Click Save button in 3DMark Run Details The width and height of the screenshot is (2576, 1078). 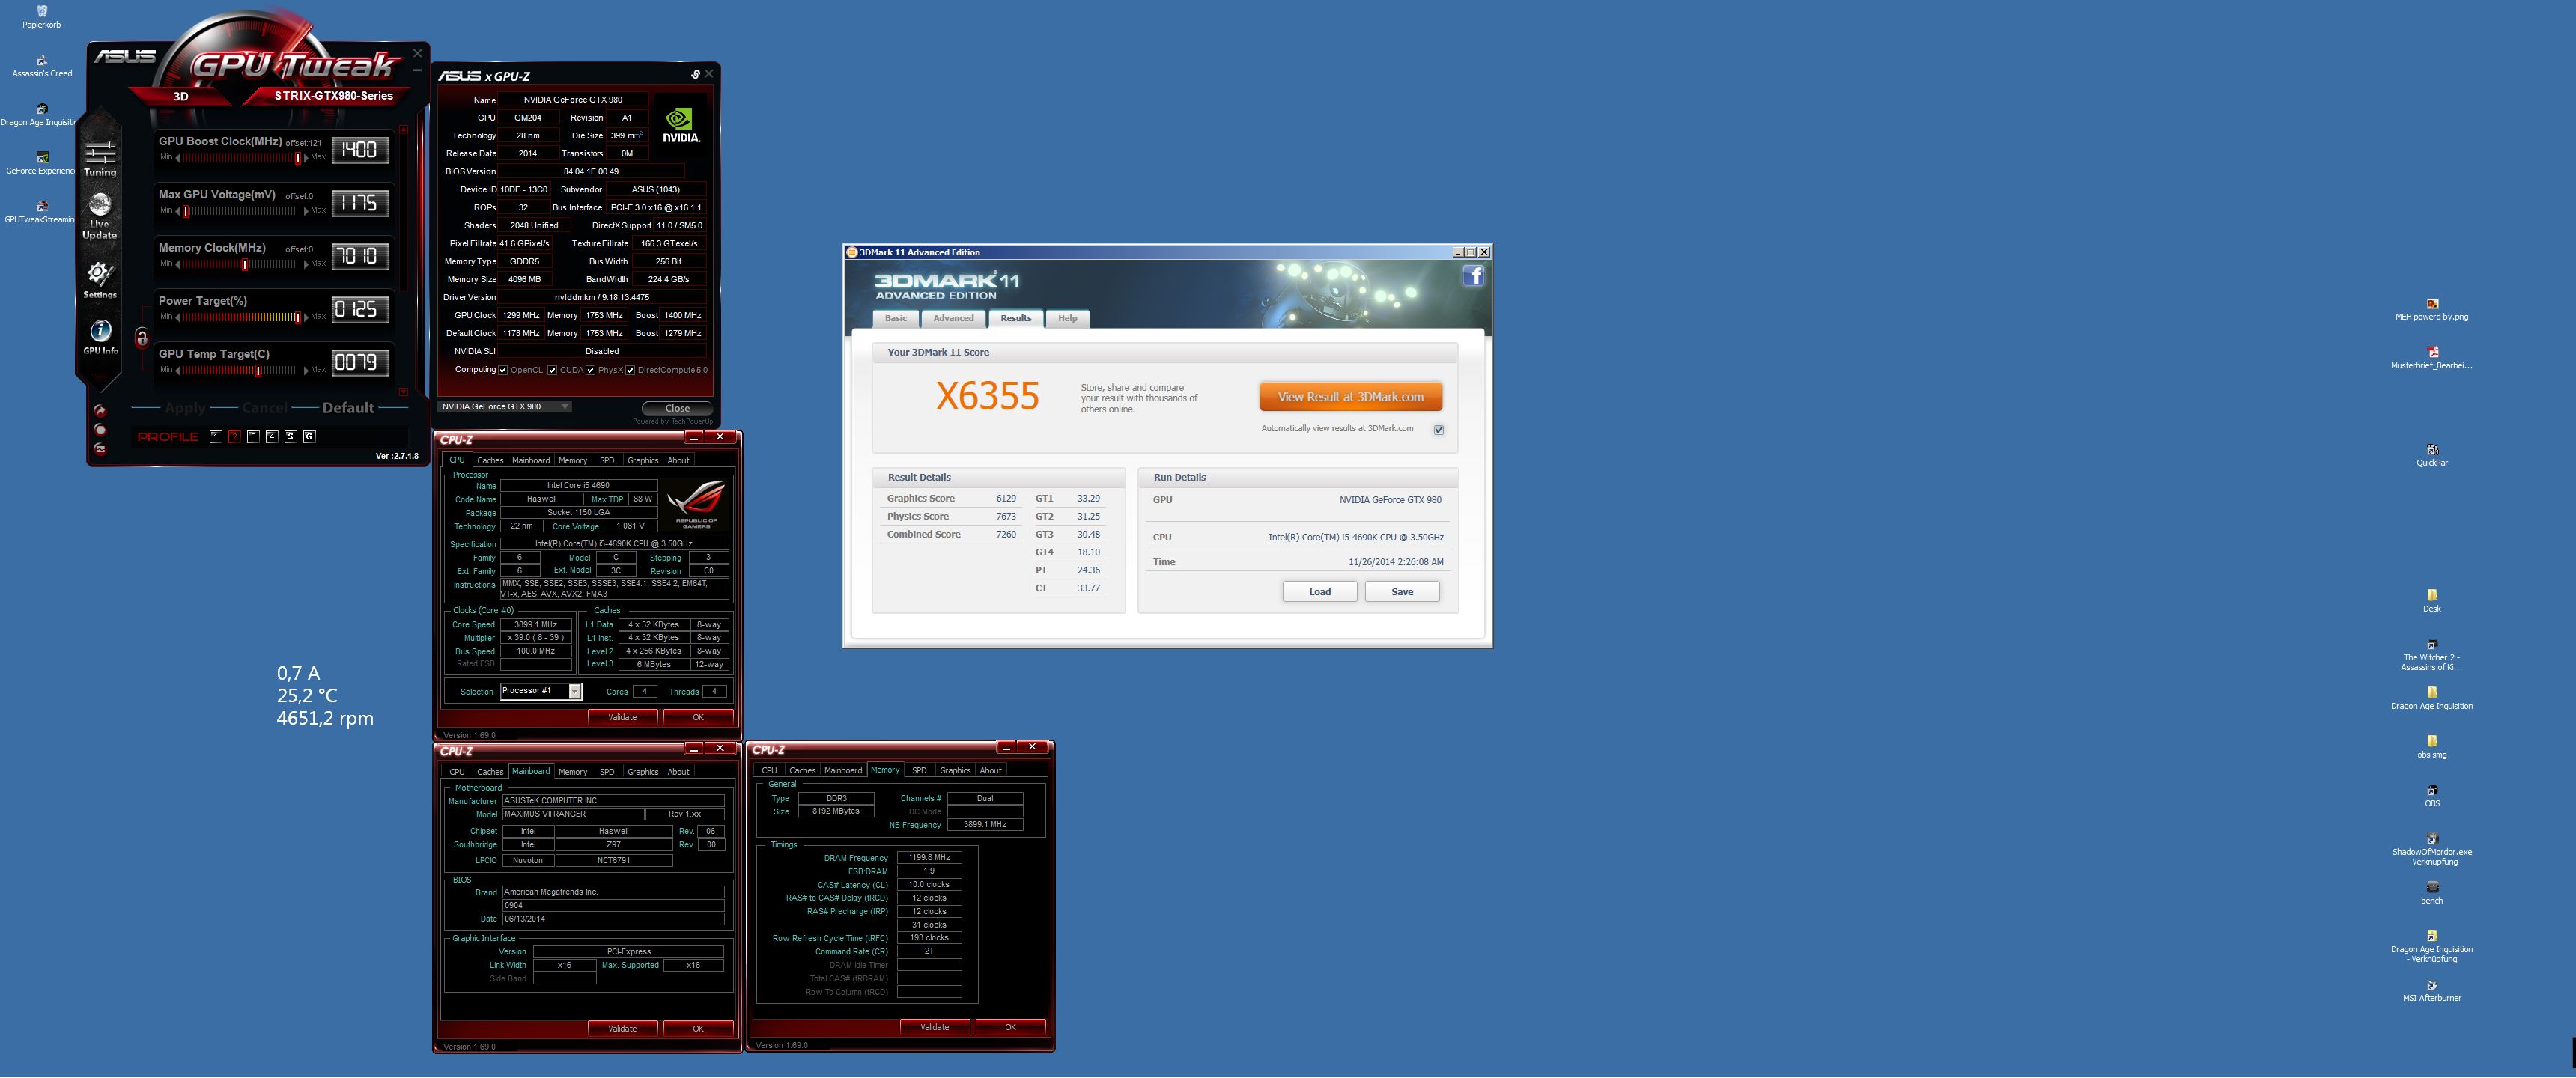click(1402, 592)
